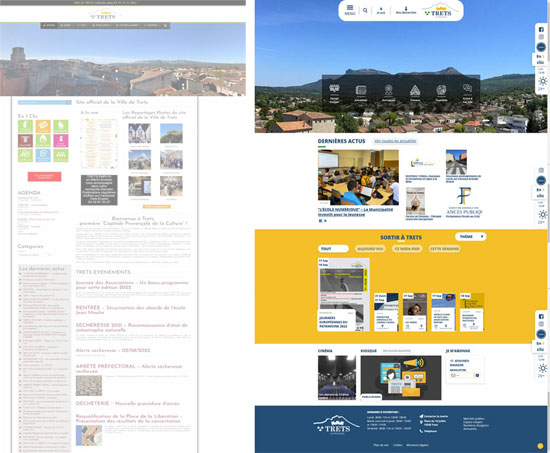Viewport: 550px width, 453px height.
Task: Open the hamburger MENU icon
Action: point(350,10)
